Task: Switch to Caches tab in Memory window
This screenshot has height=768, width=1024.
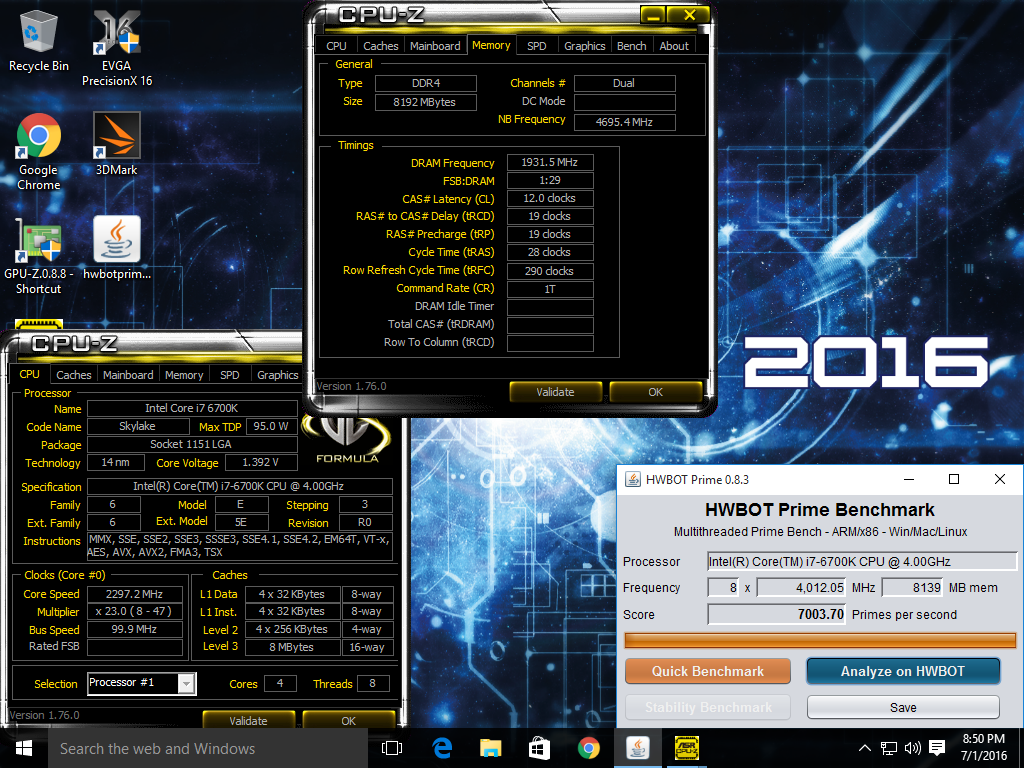Action: pos(381,46)
